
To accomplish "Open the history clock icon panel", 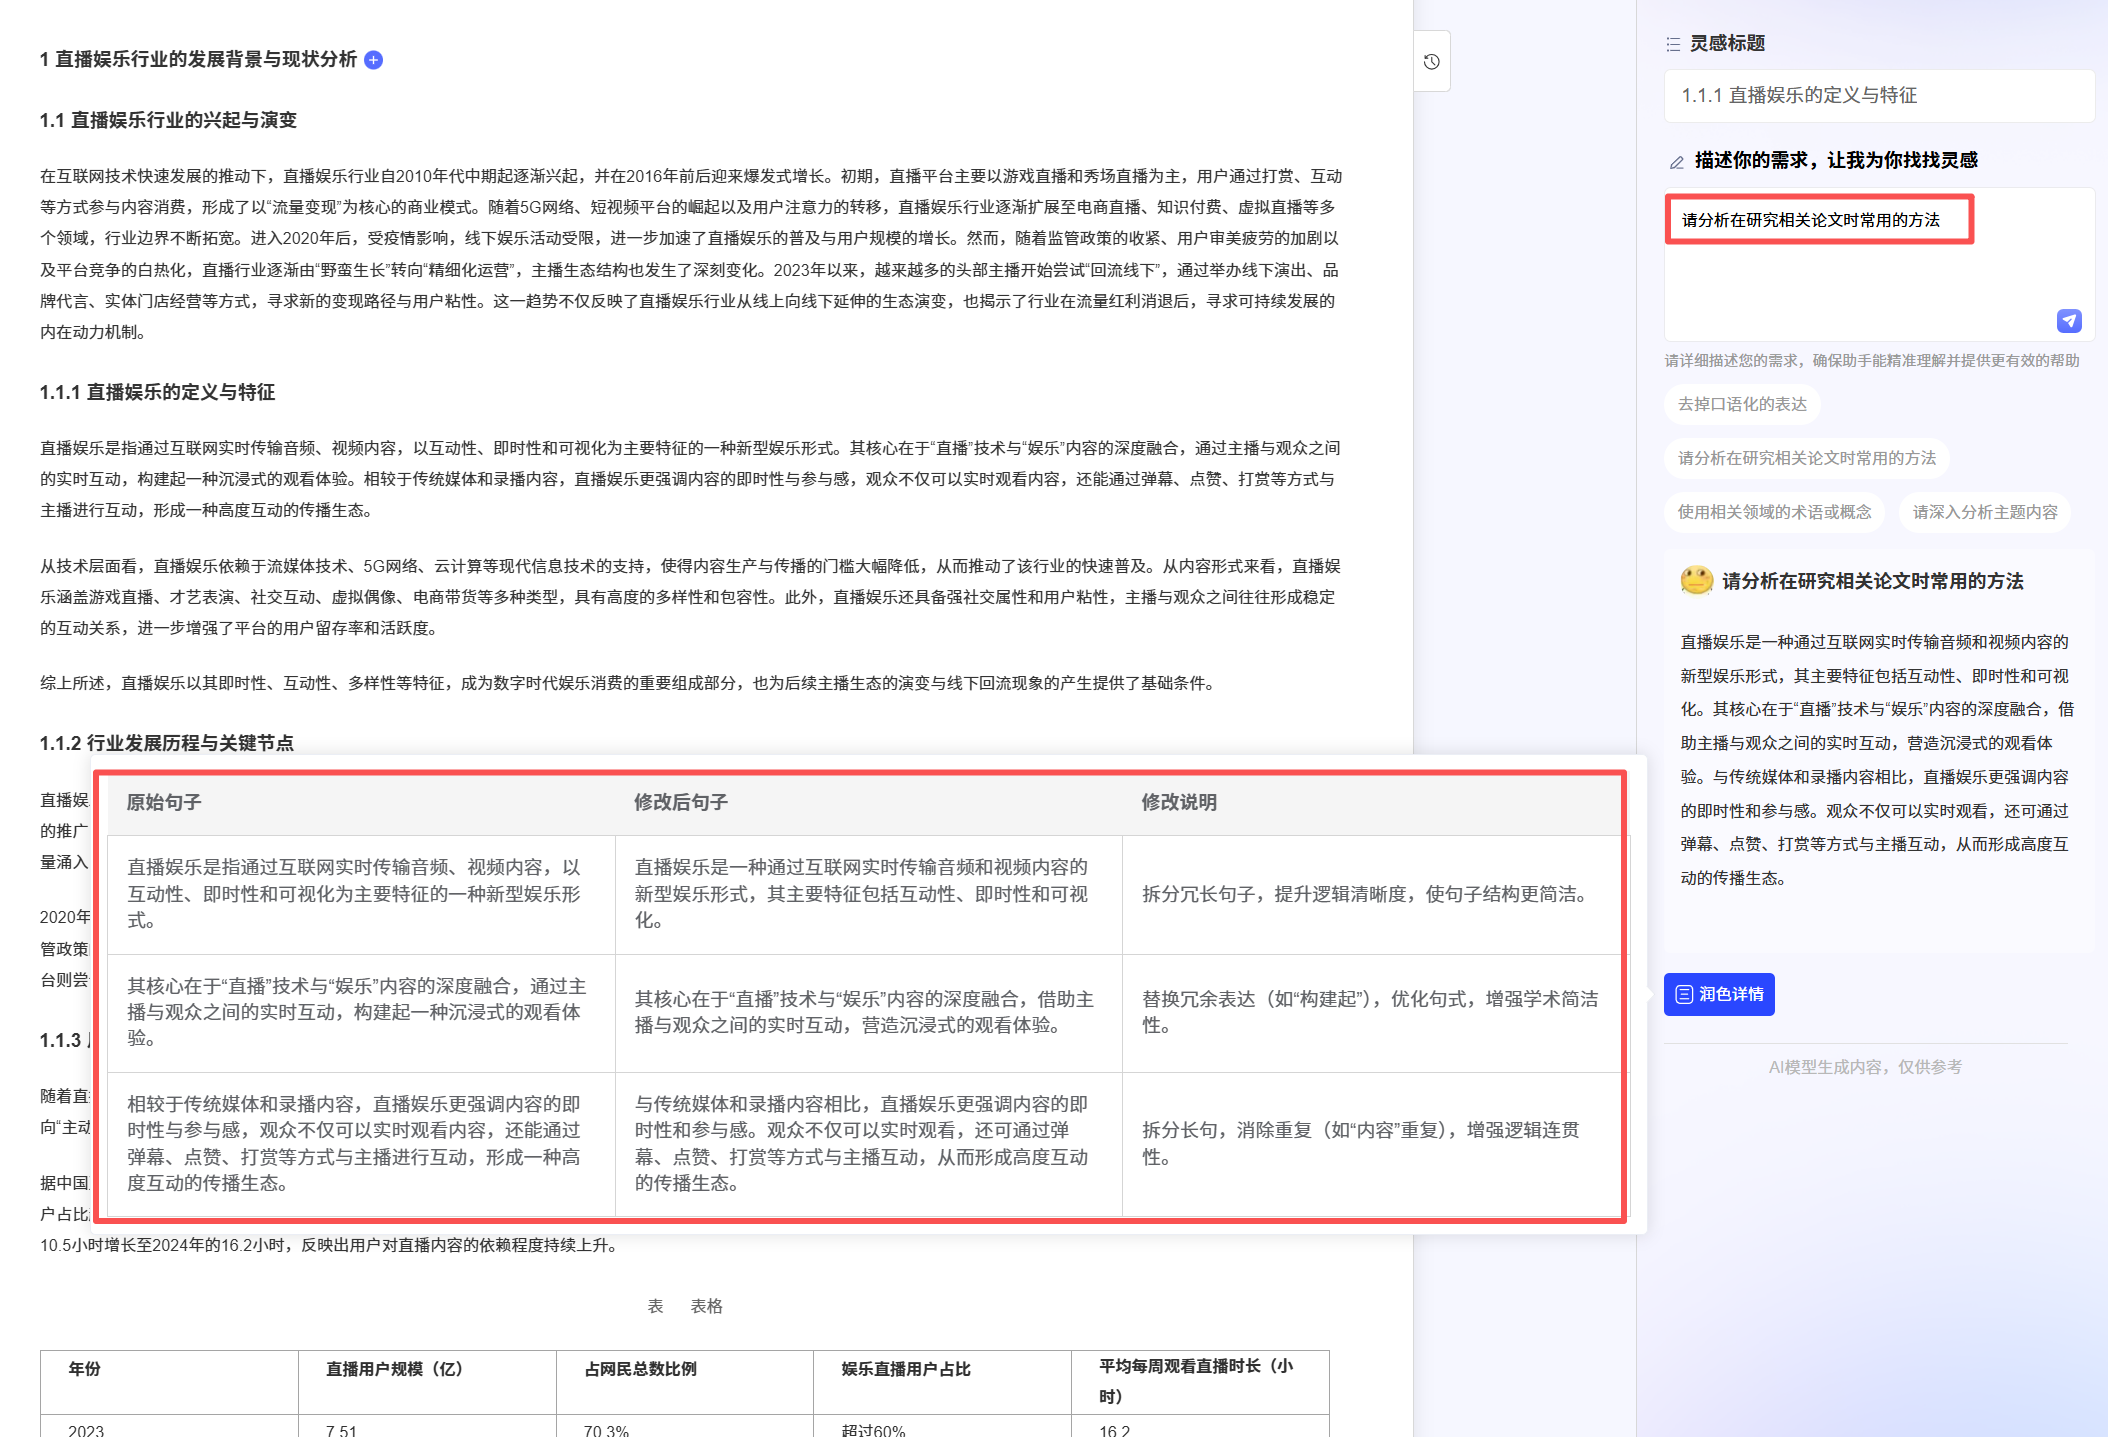I will point(1431,62).
